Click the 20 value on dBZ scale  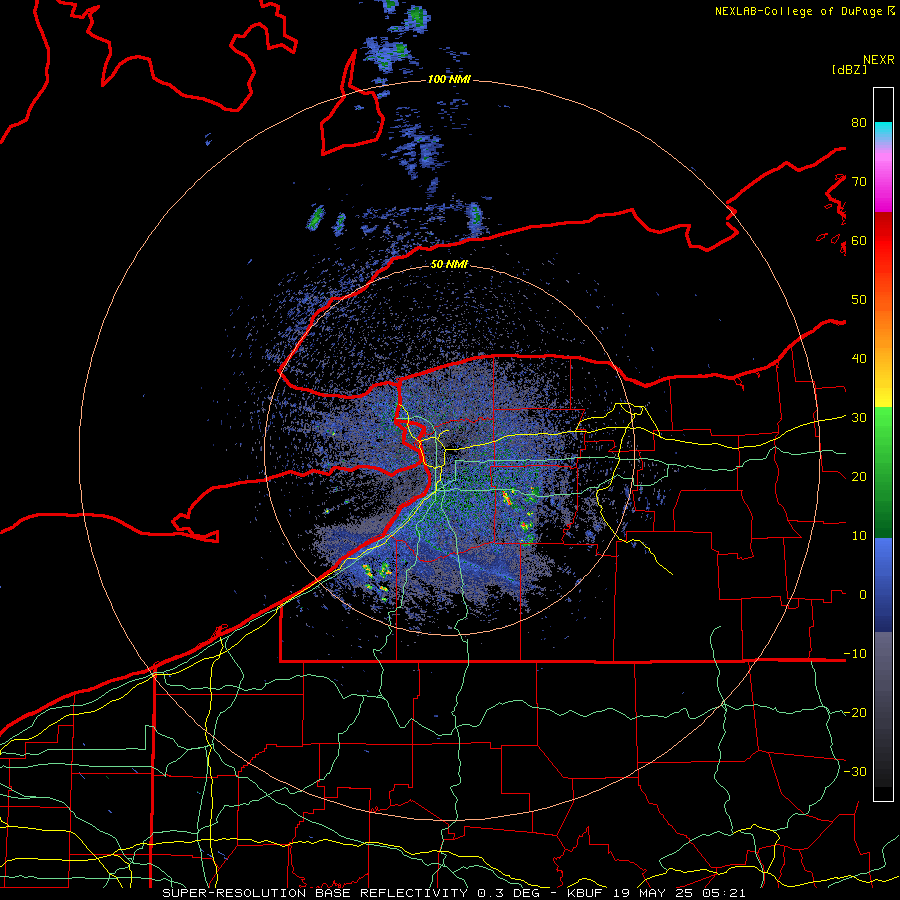coord(859,477)
